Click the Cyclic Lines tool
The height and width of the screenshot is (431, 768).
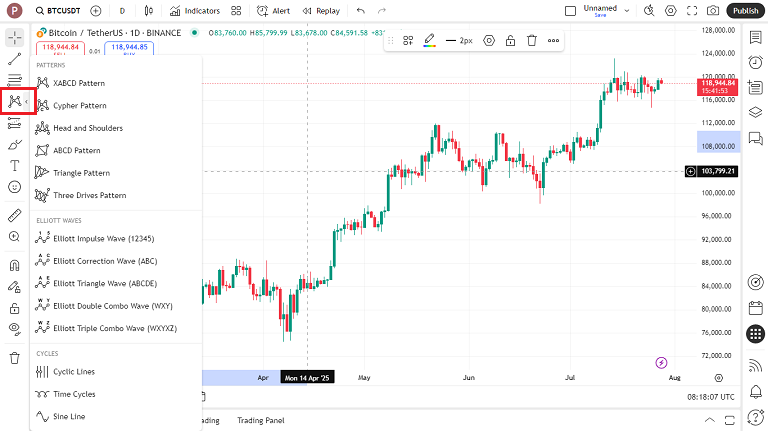(73, 371)
